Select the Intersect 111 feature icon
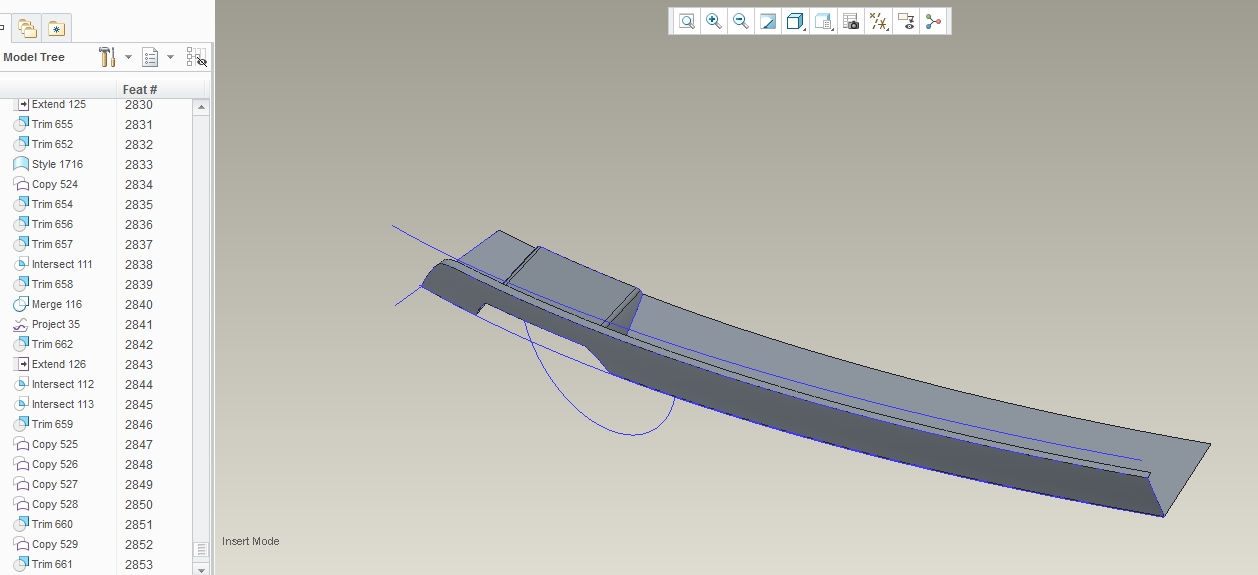This screenshot has height=575, width=1258. pos(21,264)
